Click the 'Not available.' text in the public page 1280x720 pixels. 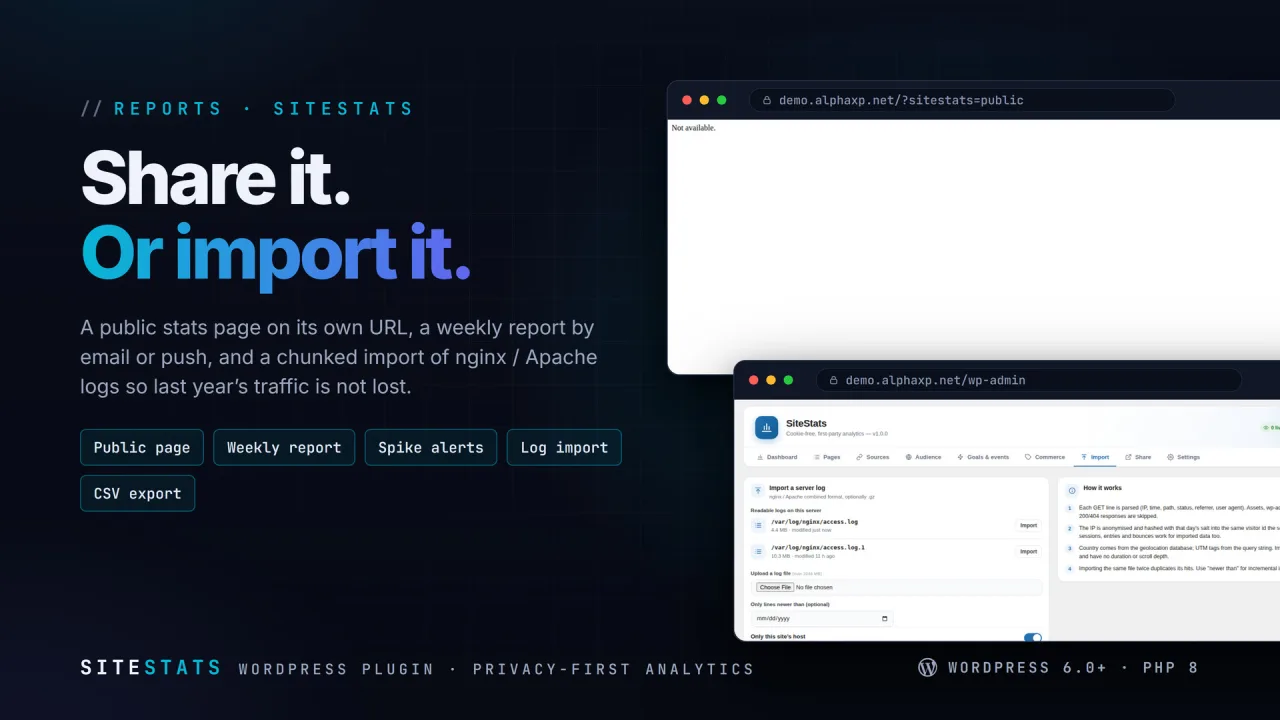point(694,128)
